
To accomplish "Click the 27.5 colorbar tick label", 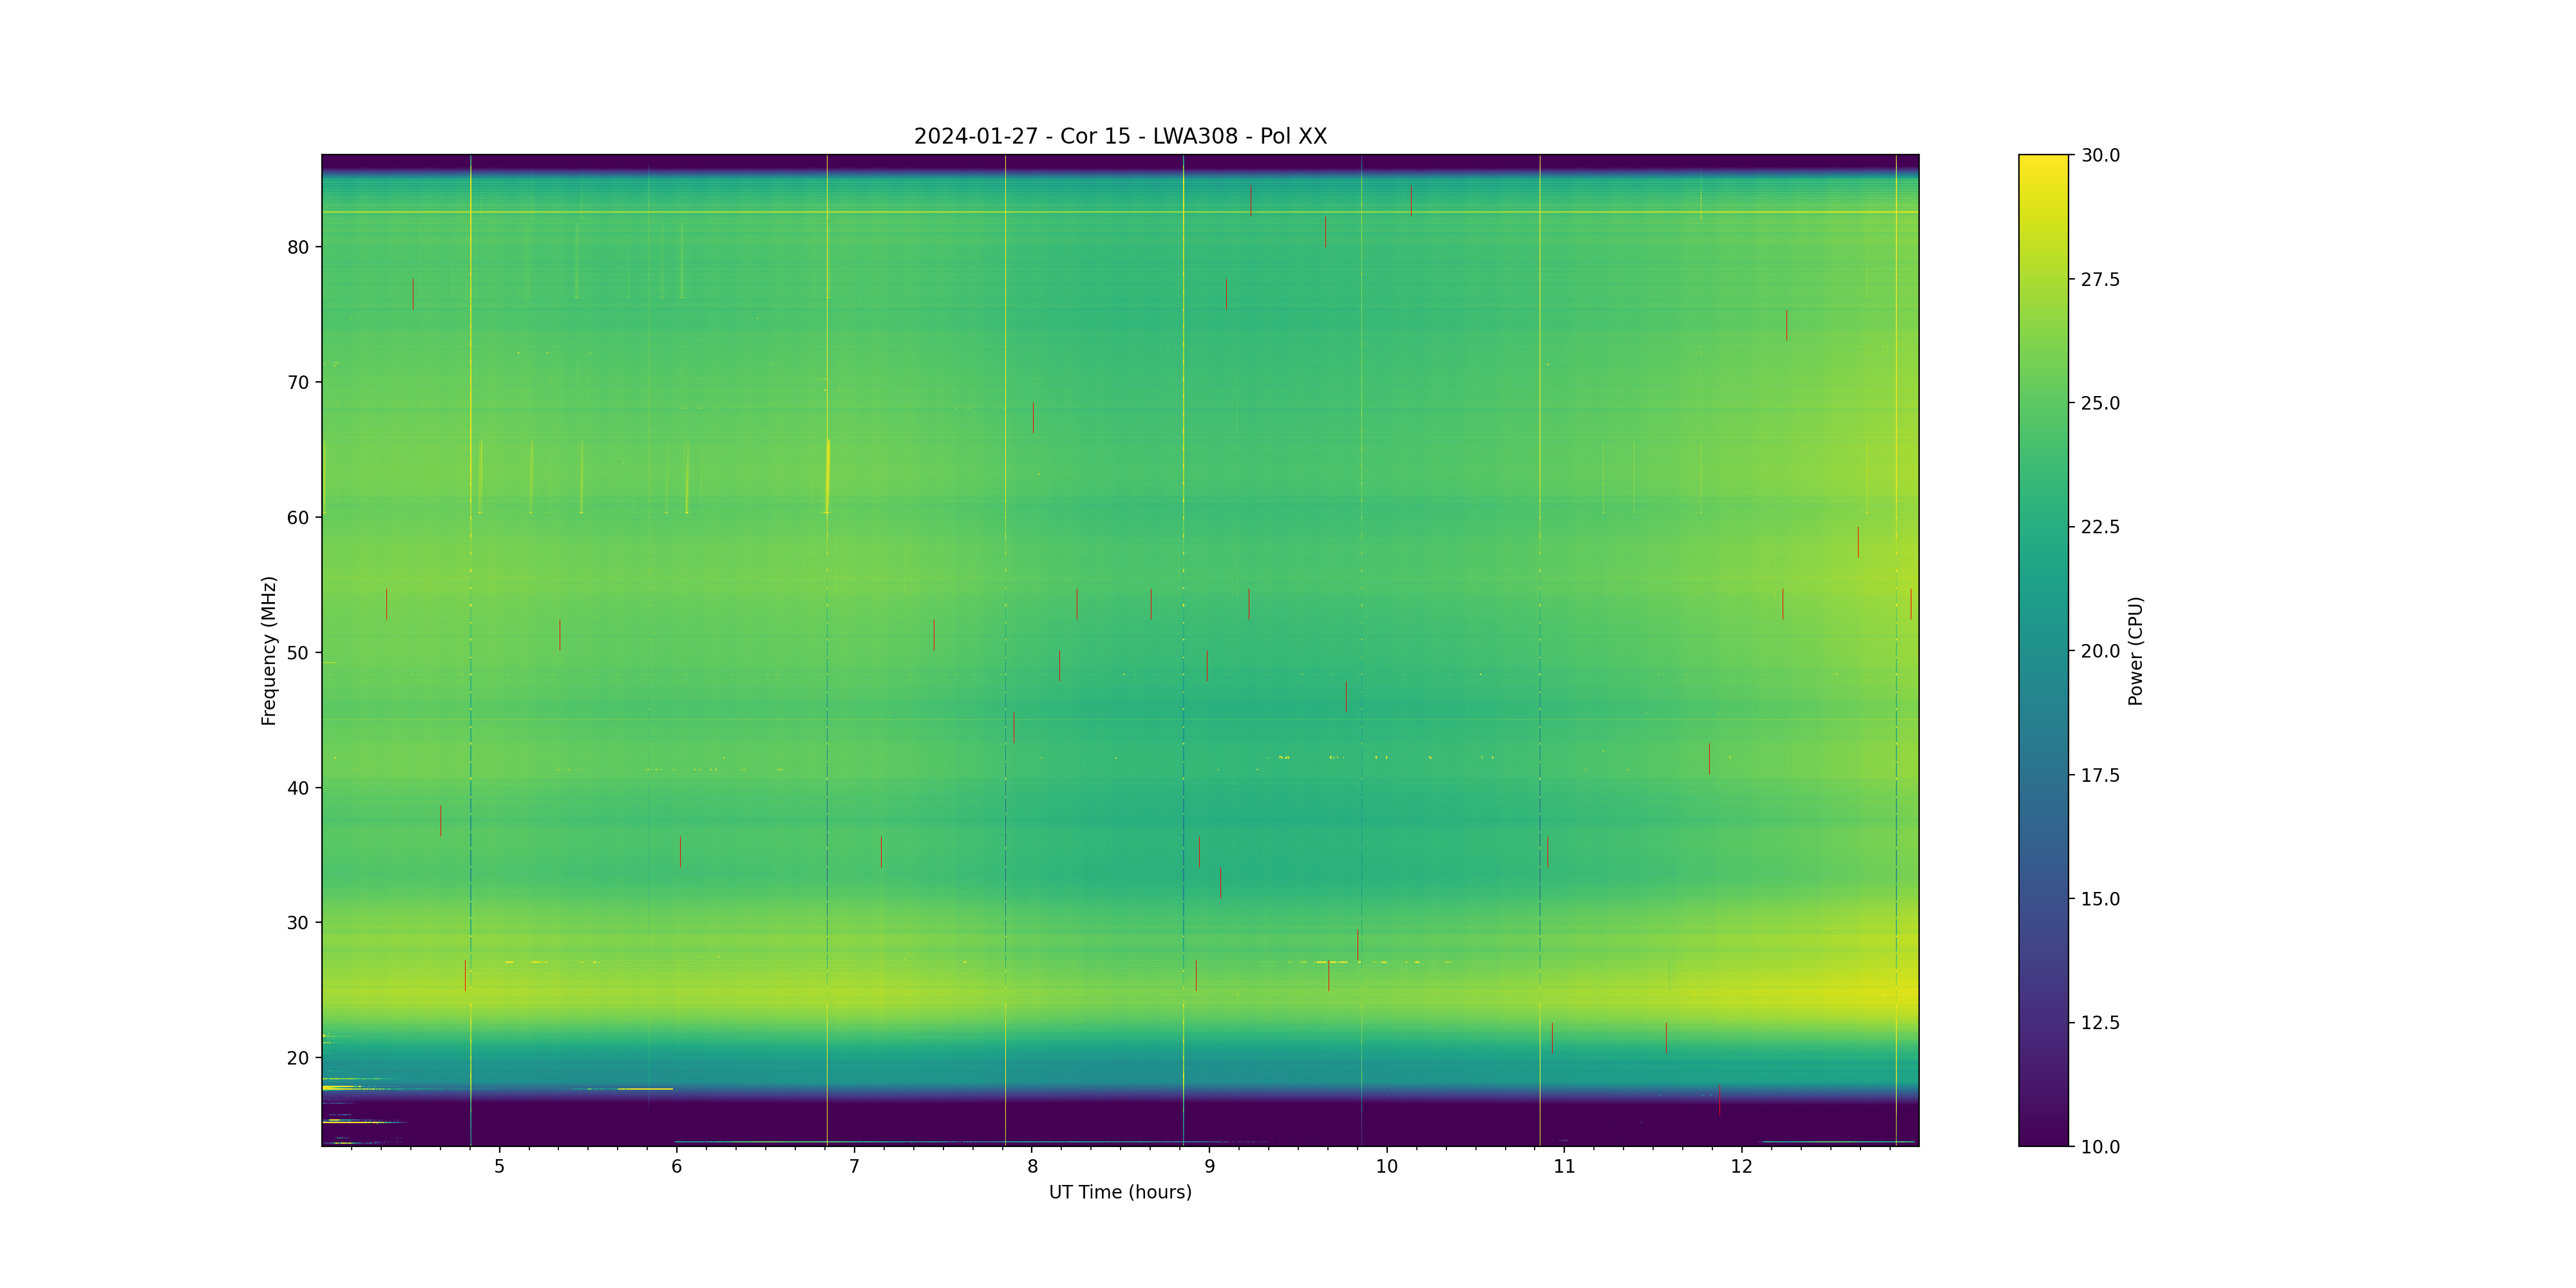I will pos(2100,279).
